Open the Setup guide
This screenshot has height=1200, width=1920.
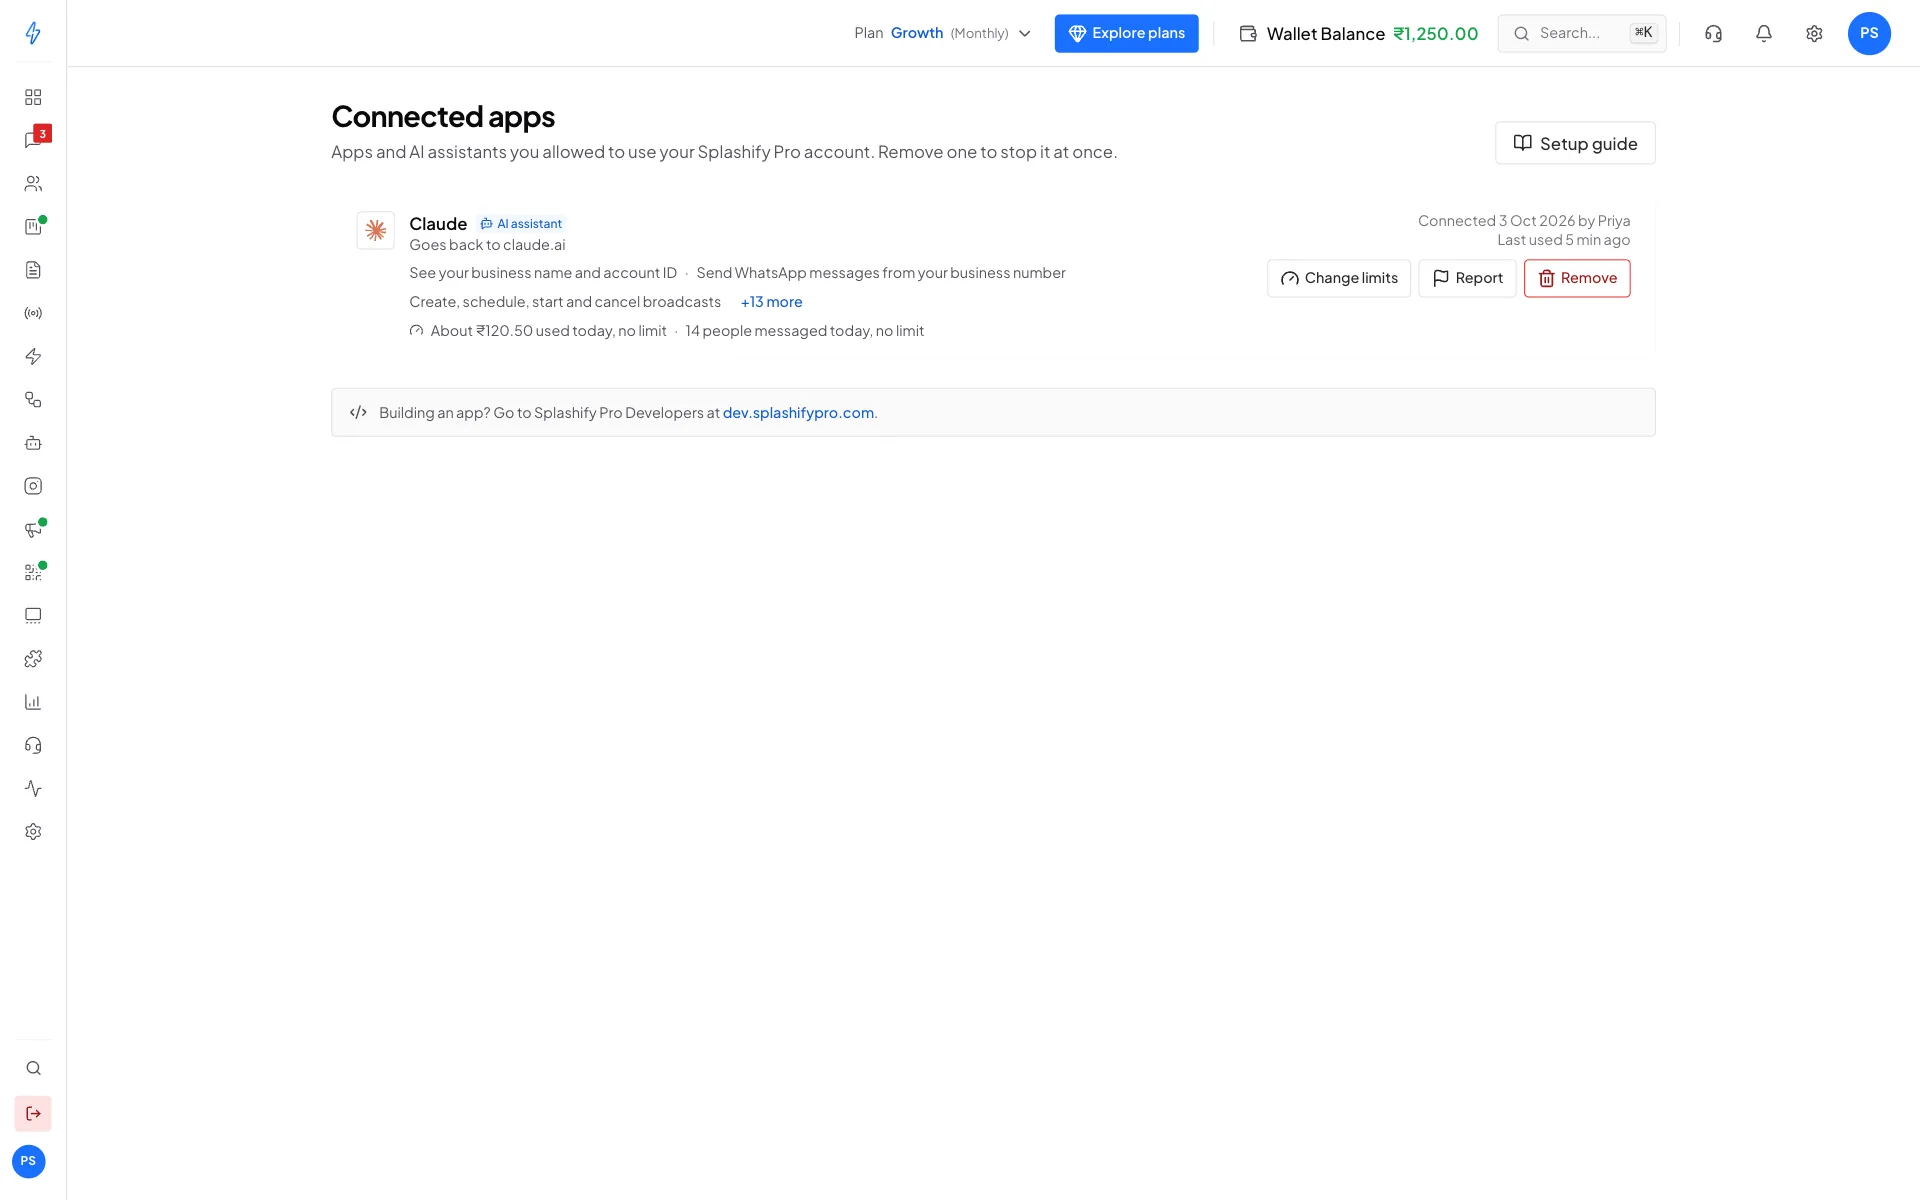tap(1575, 143)
